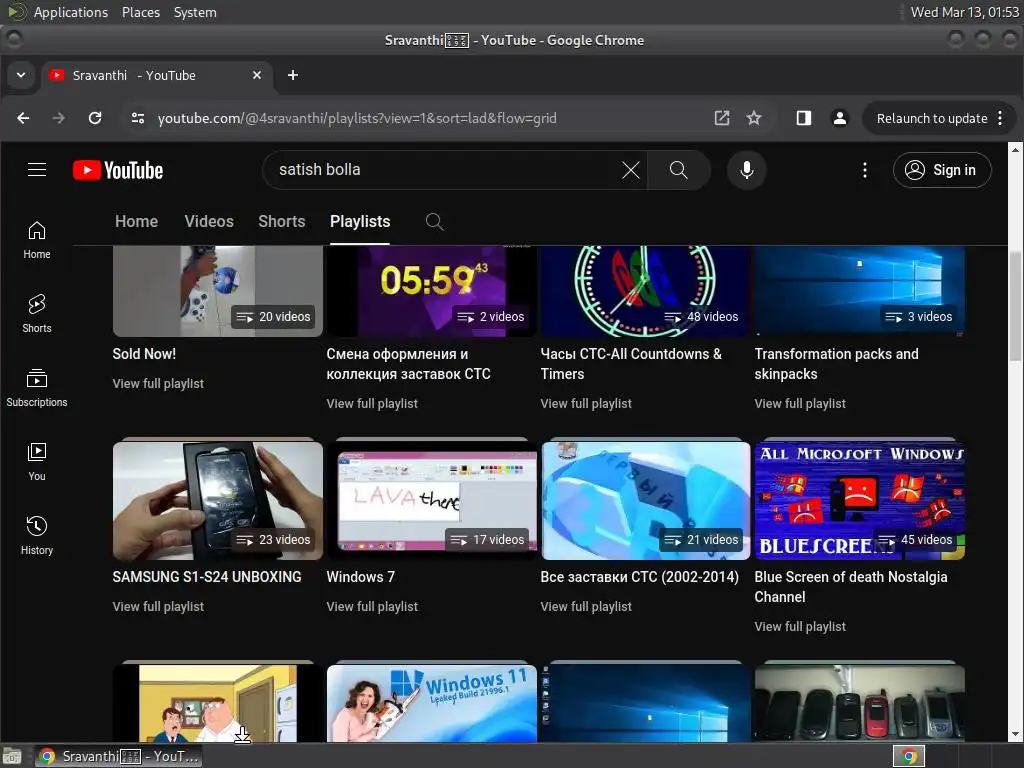Open Transformation packs and skinpacks title
This screenshot has width=1024, height=768.
coord(837,364)
